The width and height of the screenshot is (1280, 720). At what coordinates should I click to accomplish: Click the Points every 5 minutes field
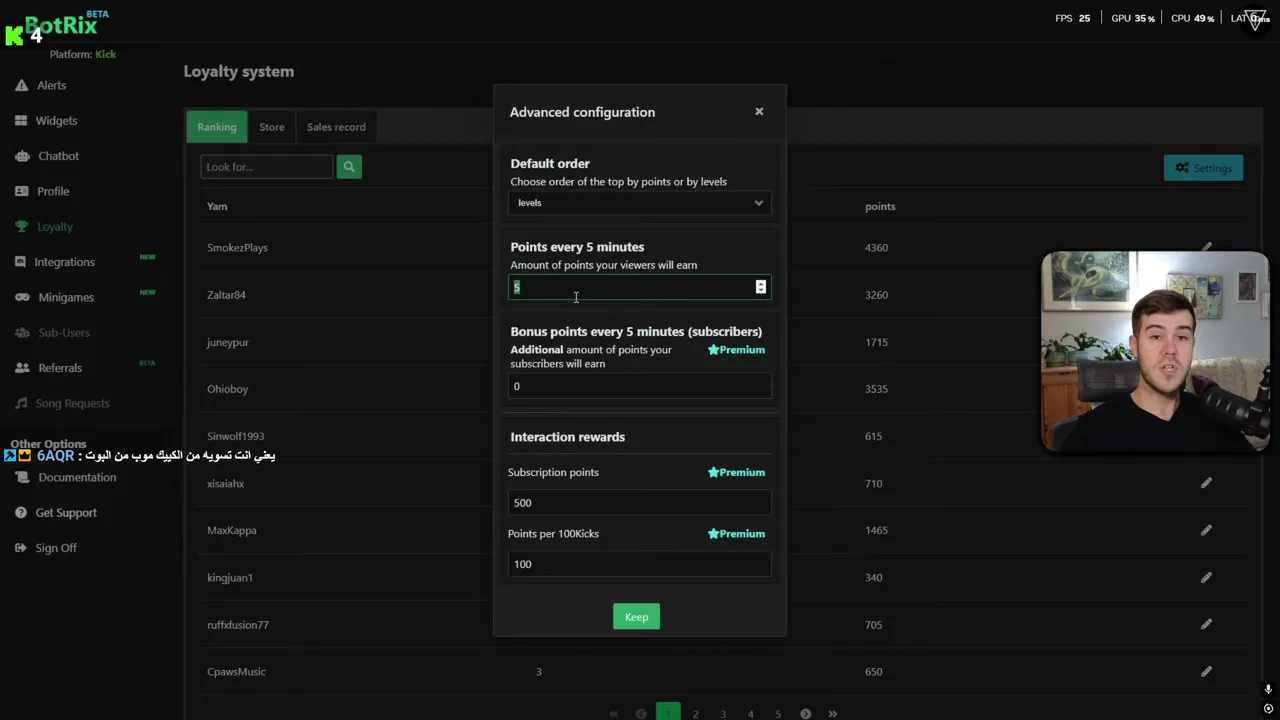click(630, 287)
